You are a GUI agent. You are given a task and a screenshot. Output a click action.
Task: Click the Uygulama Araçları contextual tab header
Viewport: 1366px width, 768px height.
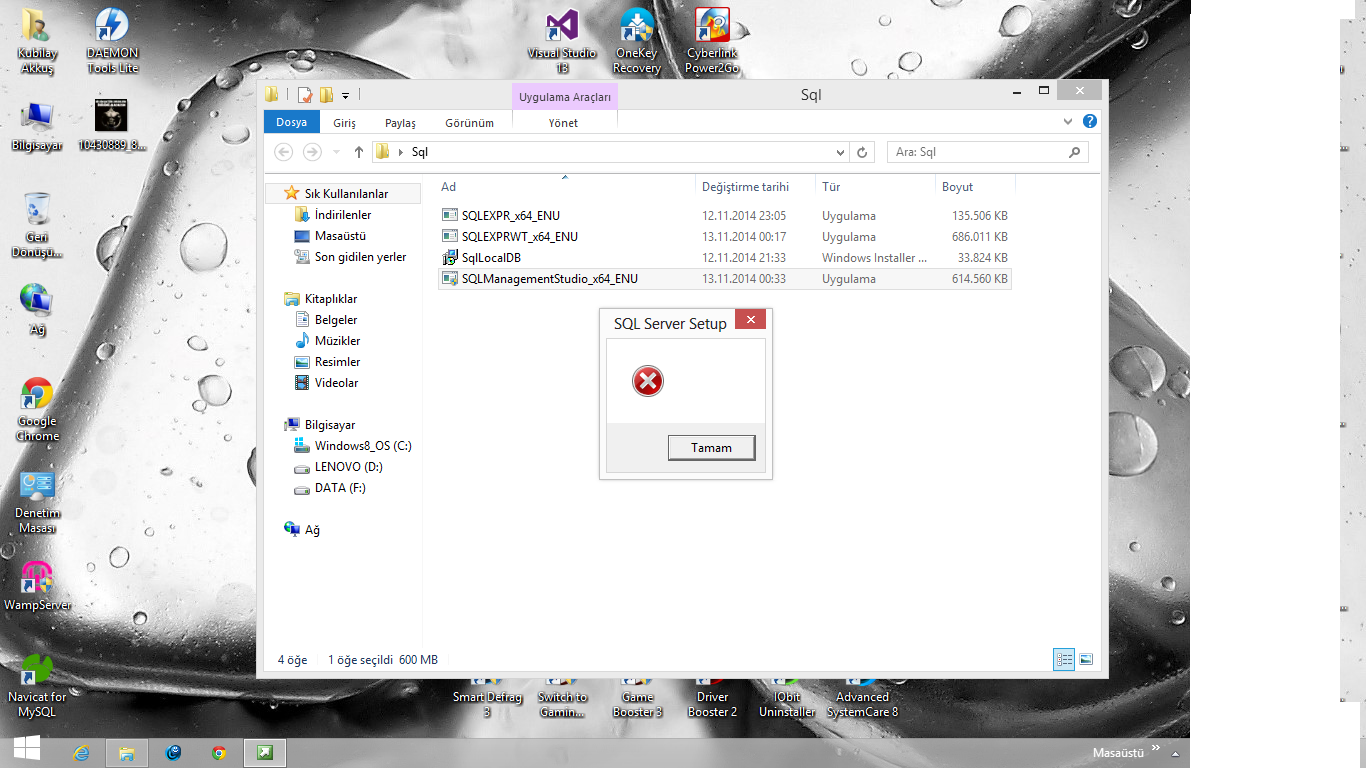(565, 97)
